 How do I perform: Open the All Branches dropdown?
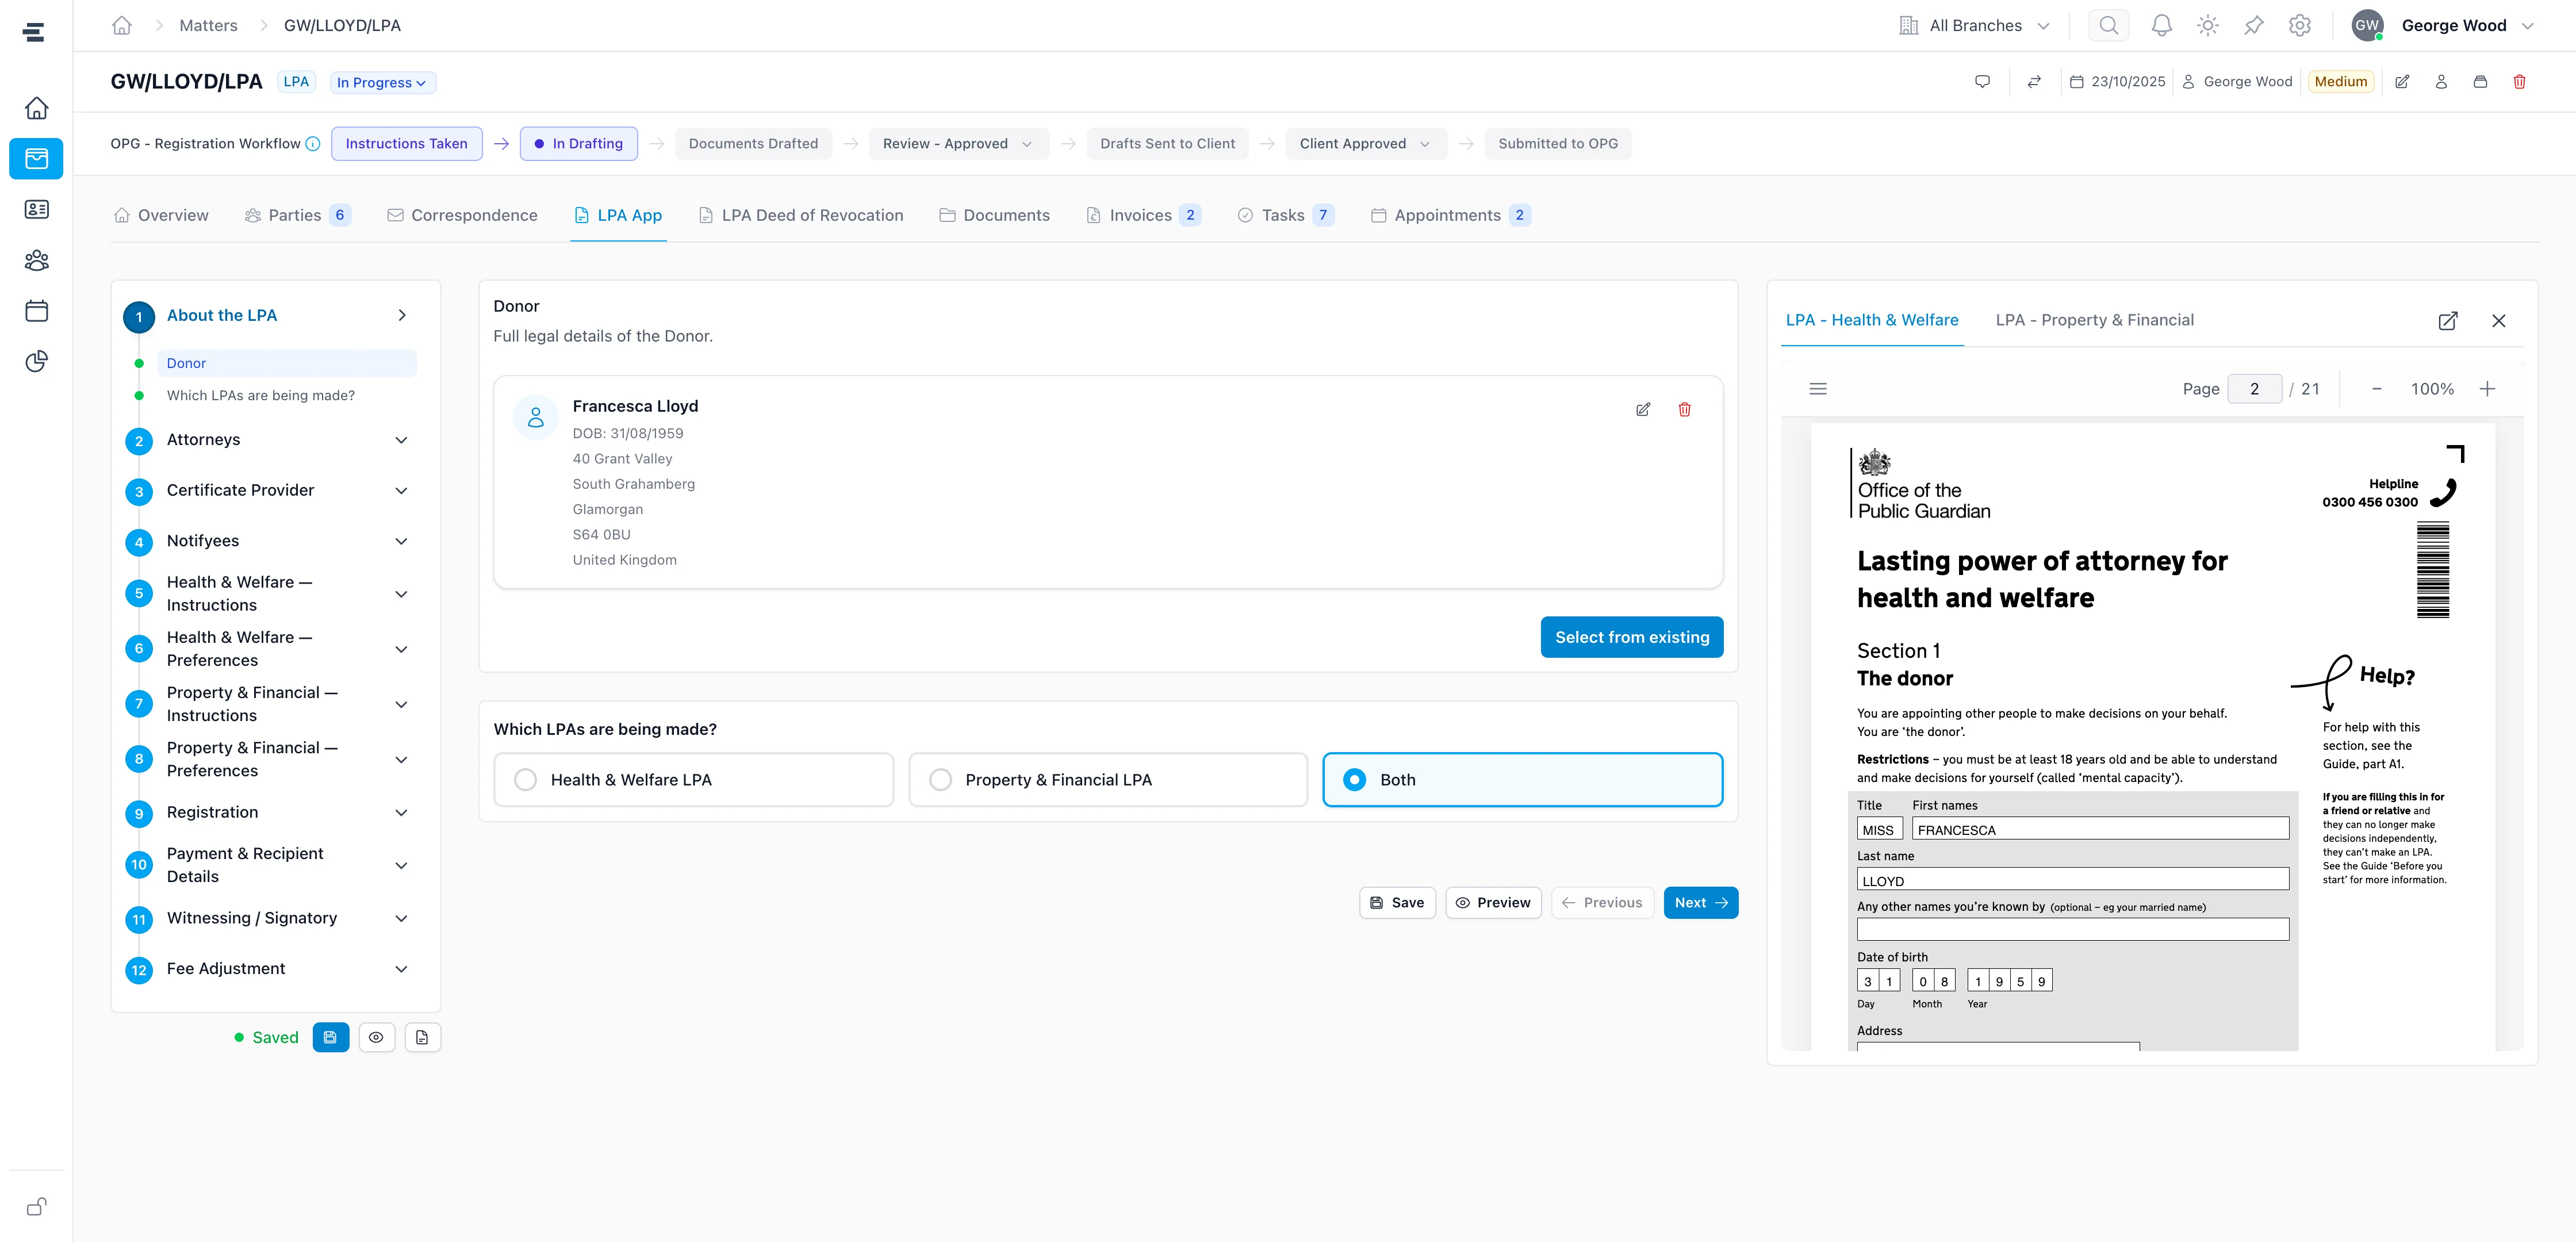tap(1974, 26)
